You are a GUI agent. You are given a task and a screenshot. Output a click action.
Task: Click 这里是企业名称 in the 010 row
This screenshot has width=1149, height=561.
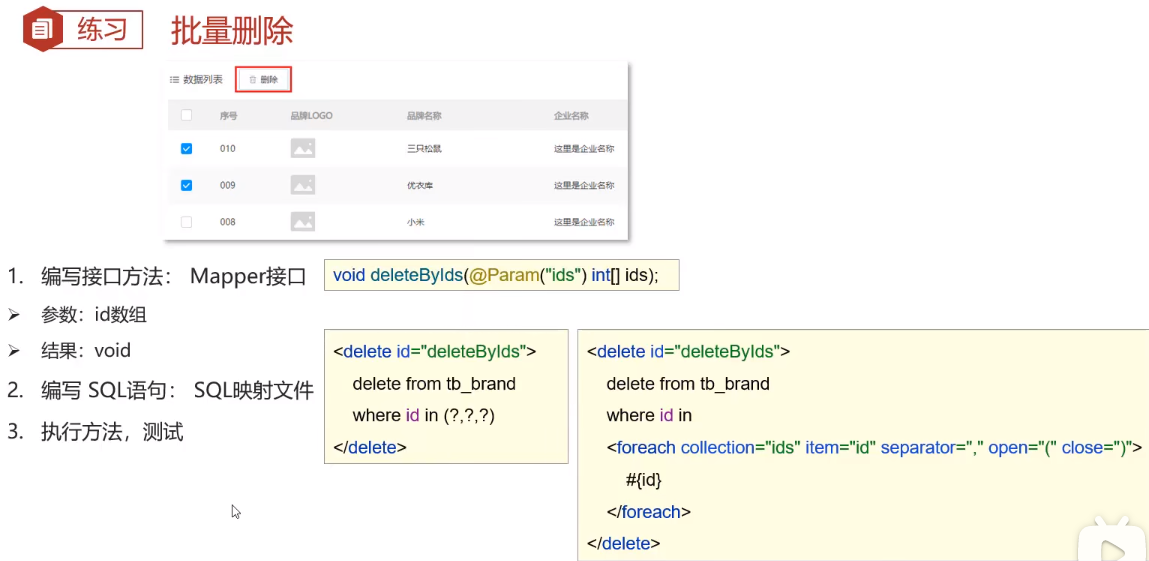pos(584,149)
